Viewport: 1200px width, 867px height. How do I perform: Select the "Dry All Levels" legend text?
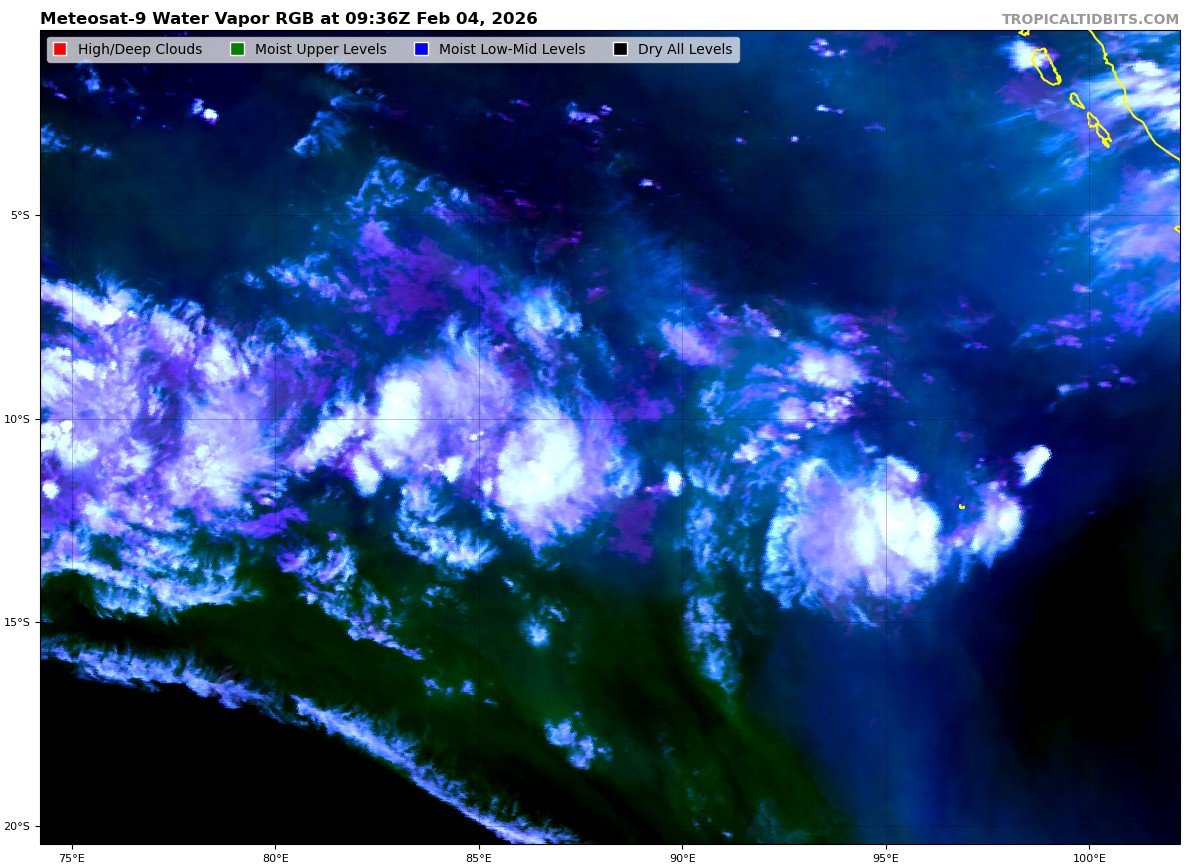click(x=684, y=50)
